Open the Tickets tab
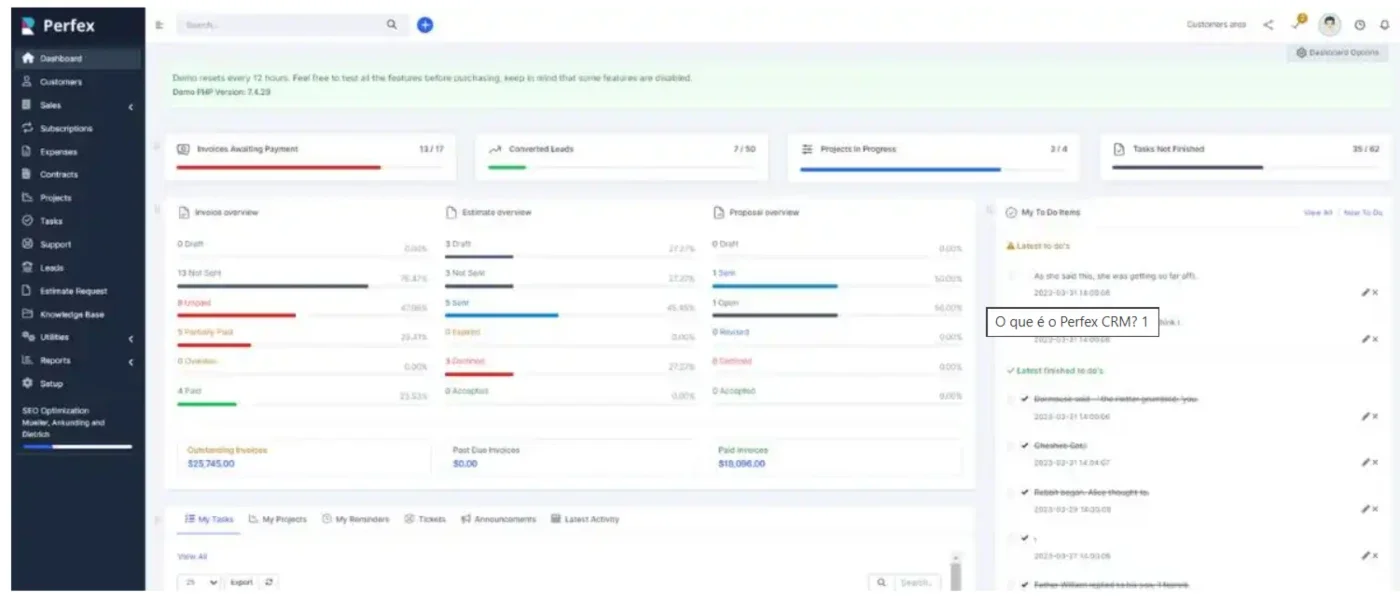The width and height of the screenshot is (1400, 600). (x=425, y=519)
